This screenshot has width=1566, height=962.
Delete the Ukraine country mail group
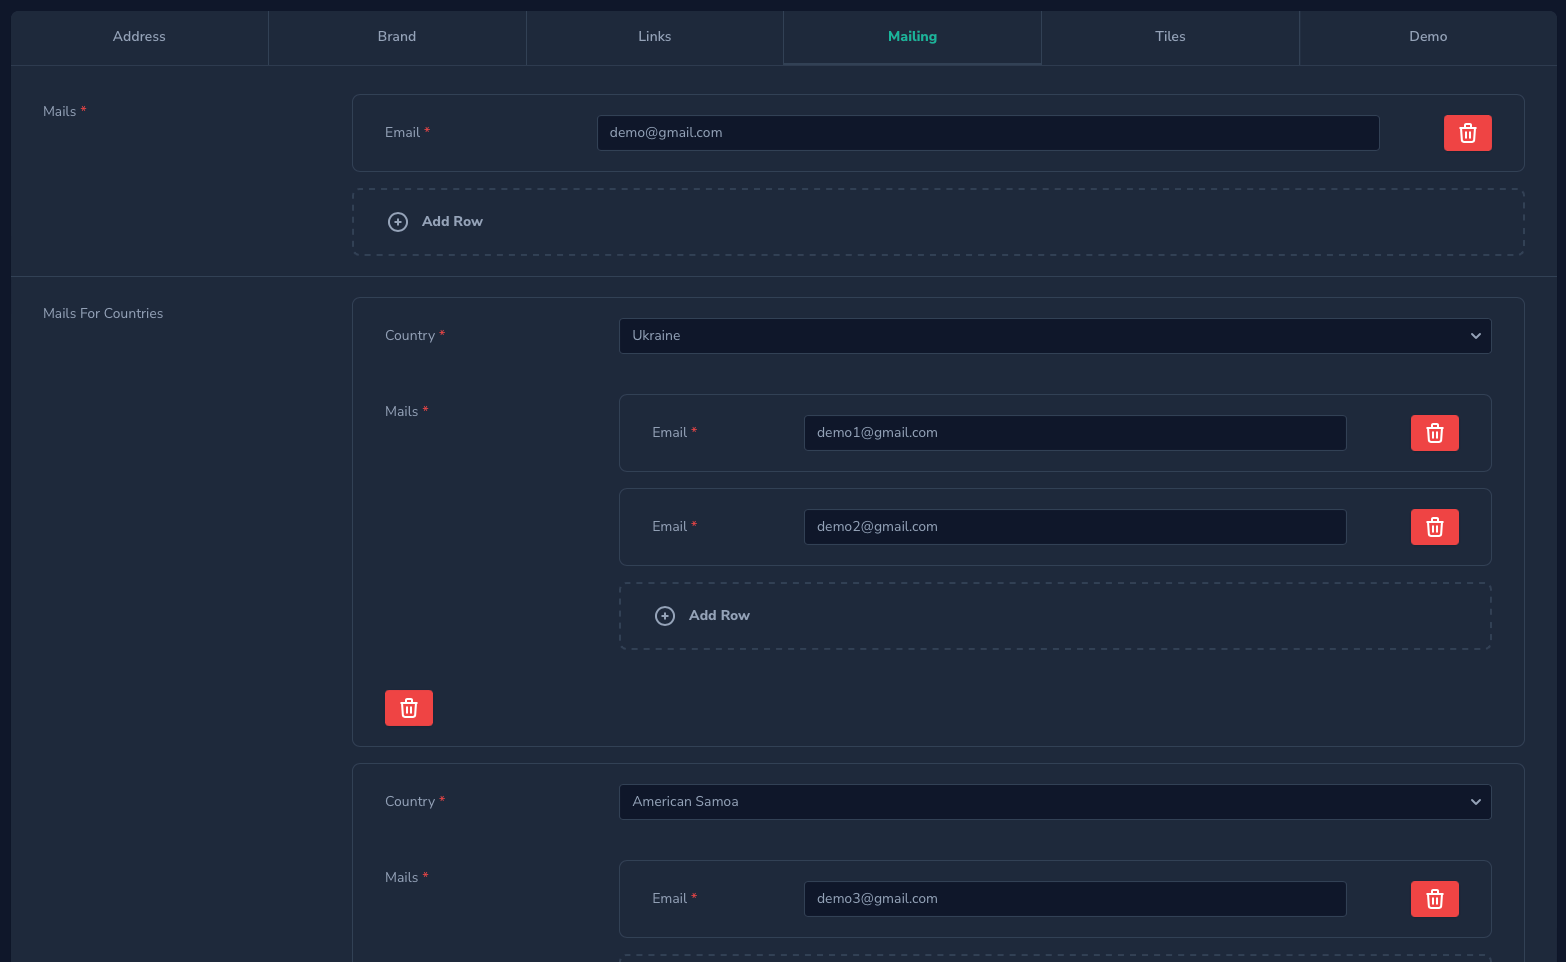click(408, 708)
